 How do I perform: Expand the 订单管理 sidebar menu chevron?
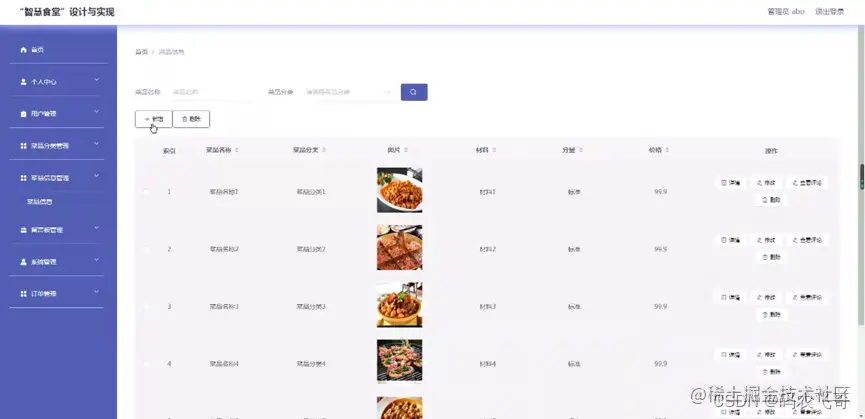[x=97, y=292]
